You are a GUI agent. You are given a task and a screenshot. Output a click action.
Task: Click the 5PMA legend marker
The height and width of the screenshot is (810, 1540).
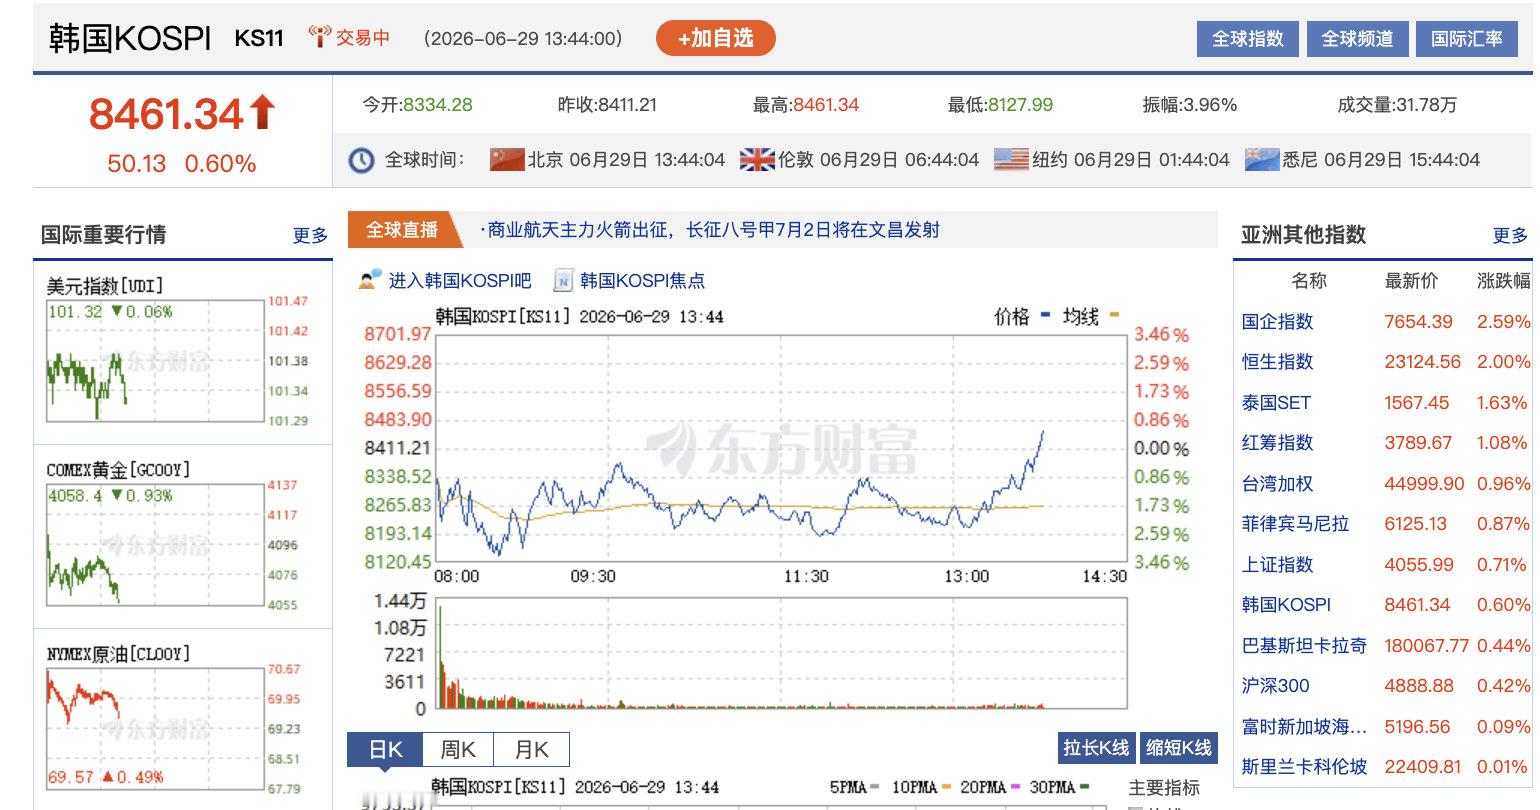(x=875, y=787)
